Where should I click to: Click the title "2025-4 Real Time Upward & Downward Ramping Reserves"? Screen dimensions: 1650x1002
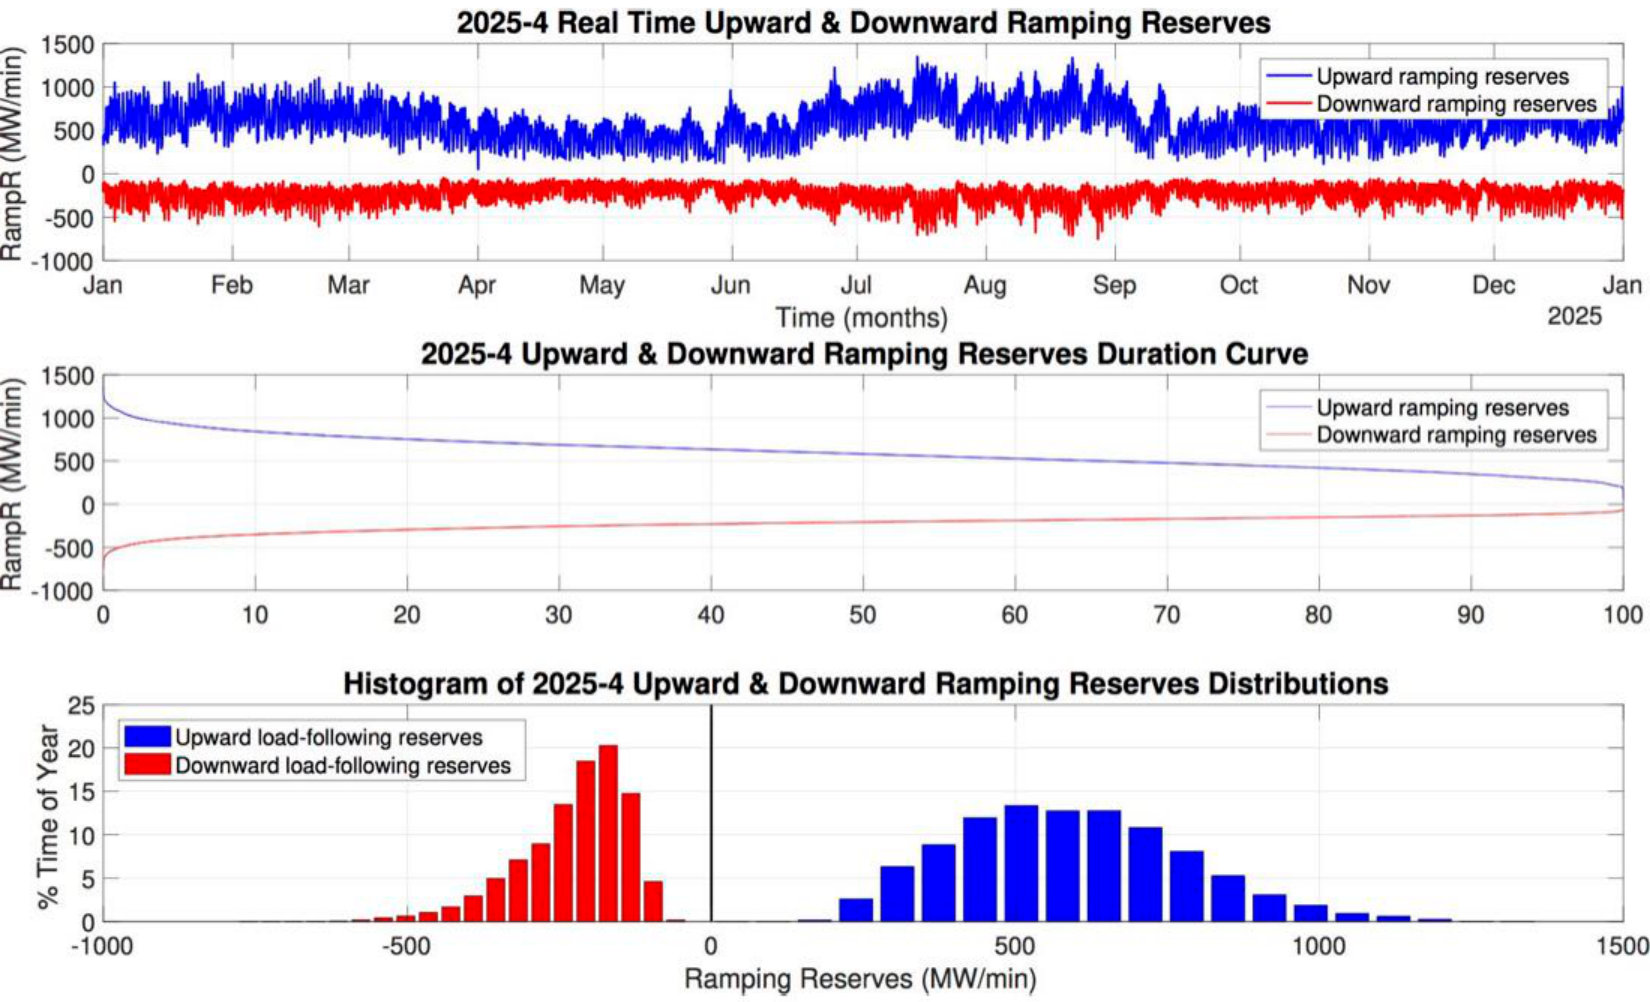pos(863,22)
